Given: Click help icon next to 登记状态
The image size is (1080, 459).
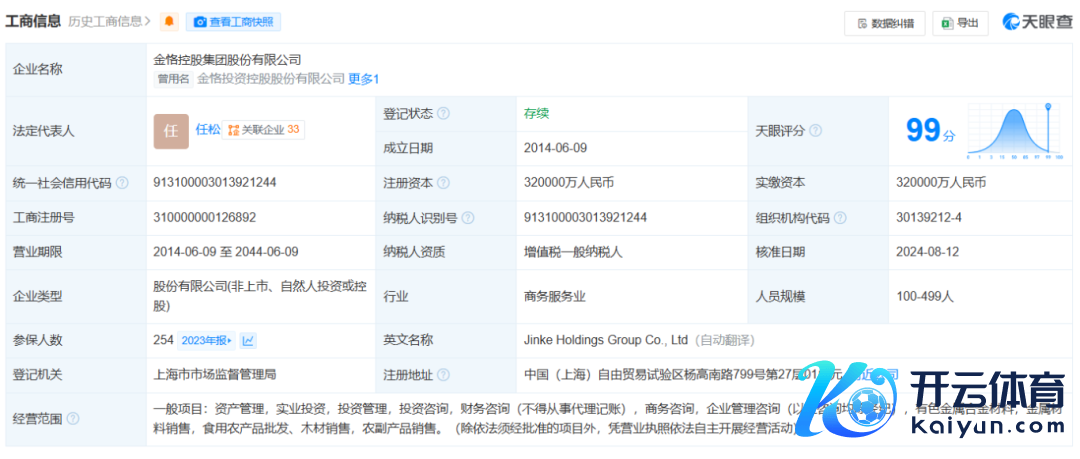Looking at the screenshot, I should point(443,114).
